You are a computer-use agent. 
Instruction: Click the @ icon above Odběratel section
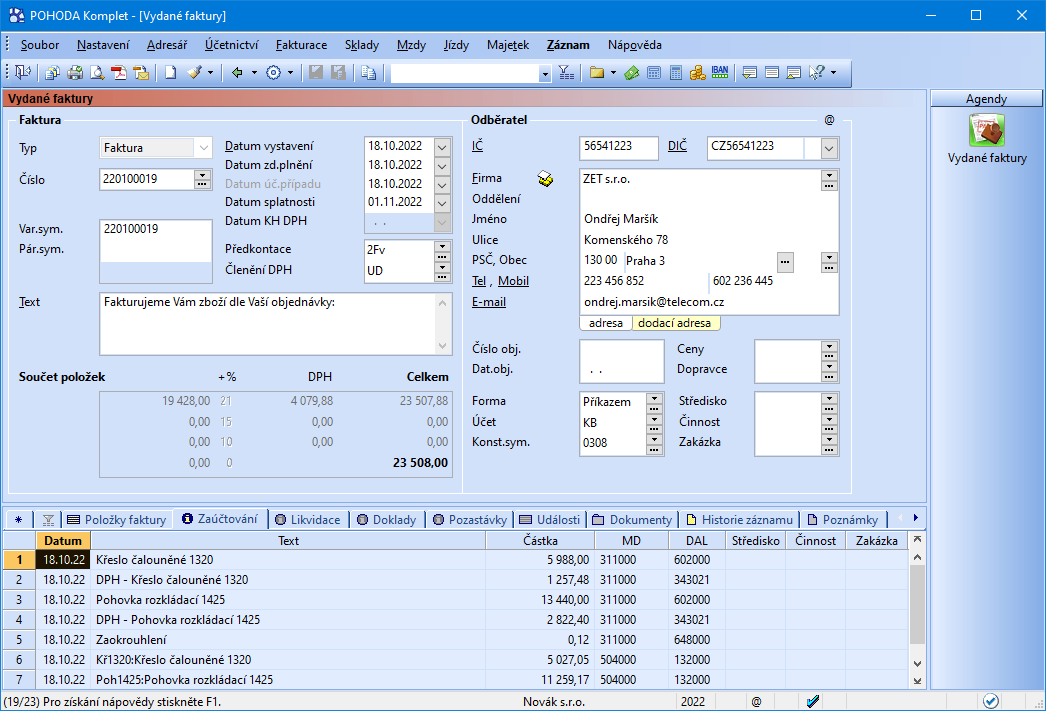(829, 120)
